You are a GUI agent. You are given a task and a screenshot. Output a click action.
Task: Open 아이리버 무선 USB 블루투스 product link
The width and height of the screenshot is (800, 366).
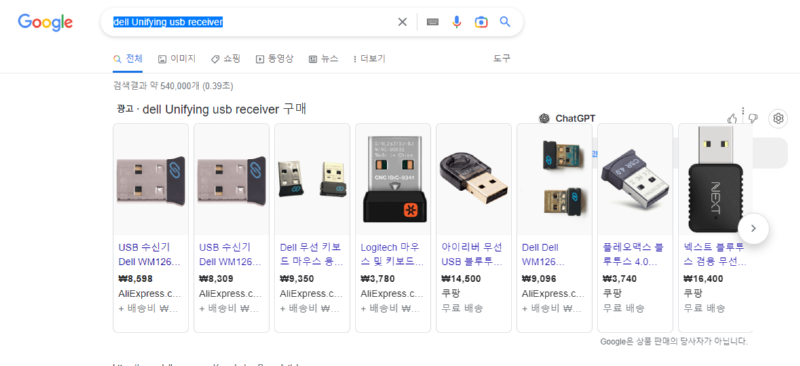click(x=472, y=255)
